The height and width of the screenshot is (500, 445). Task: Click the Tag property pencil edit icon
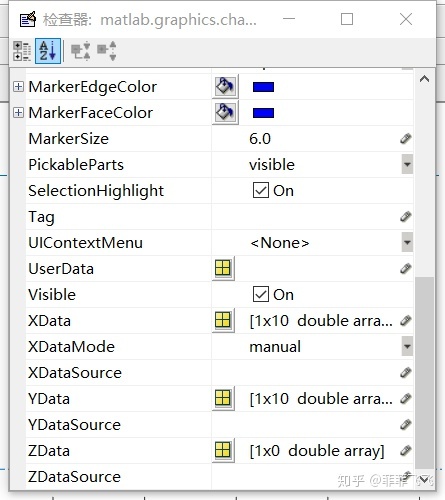click(x=406, y=216)
